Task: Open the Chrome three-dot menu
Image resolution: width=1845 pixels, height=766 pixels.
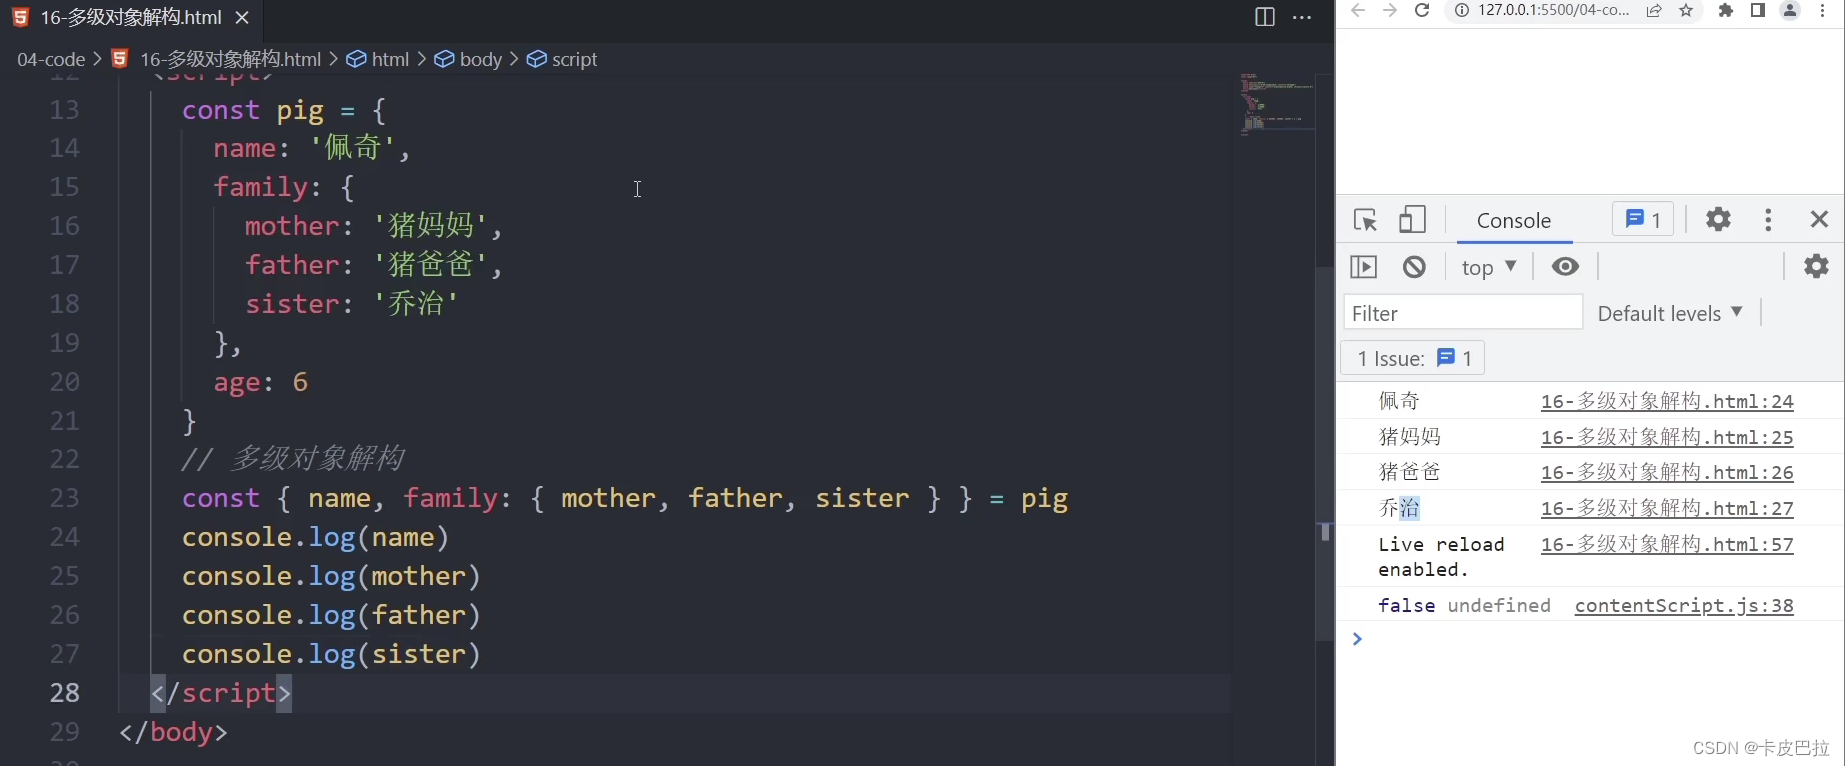Action: coord(1823,11)
